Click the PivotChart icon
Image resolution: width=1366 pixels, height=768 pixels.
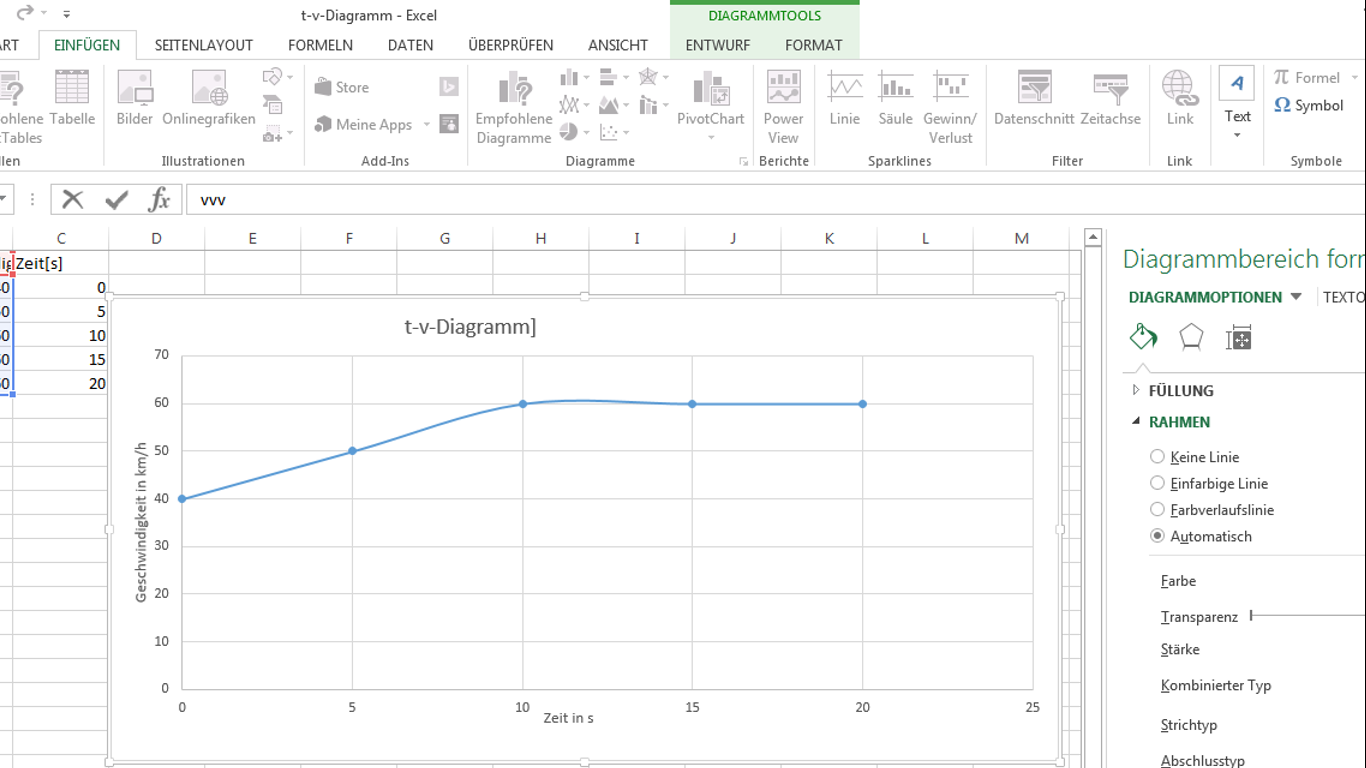[x=711, y=89]
